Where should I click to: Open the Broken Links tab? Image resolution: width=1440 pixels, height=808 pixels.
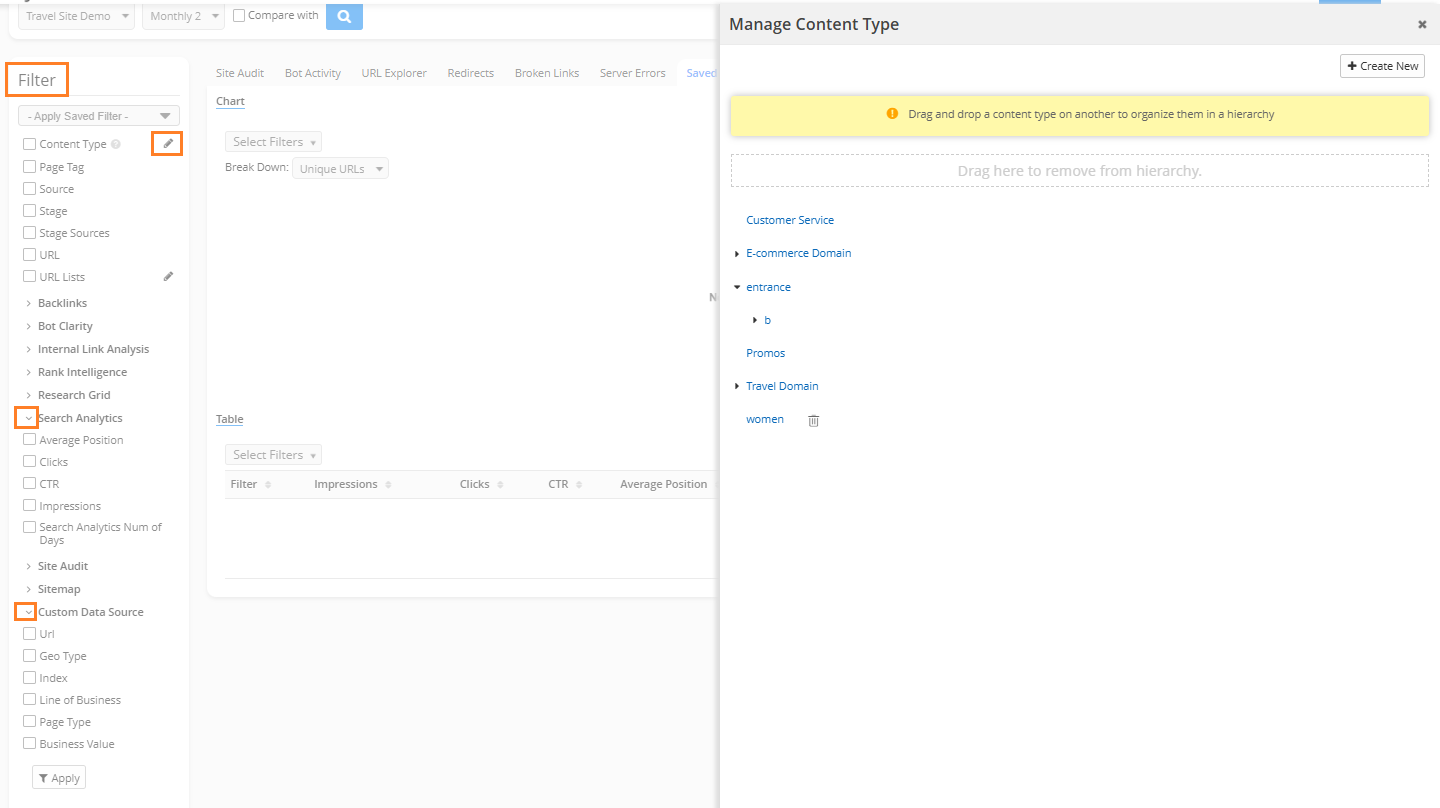tap(546, 73)
